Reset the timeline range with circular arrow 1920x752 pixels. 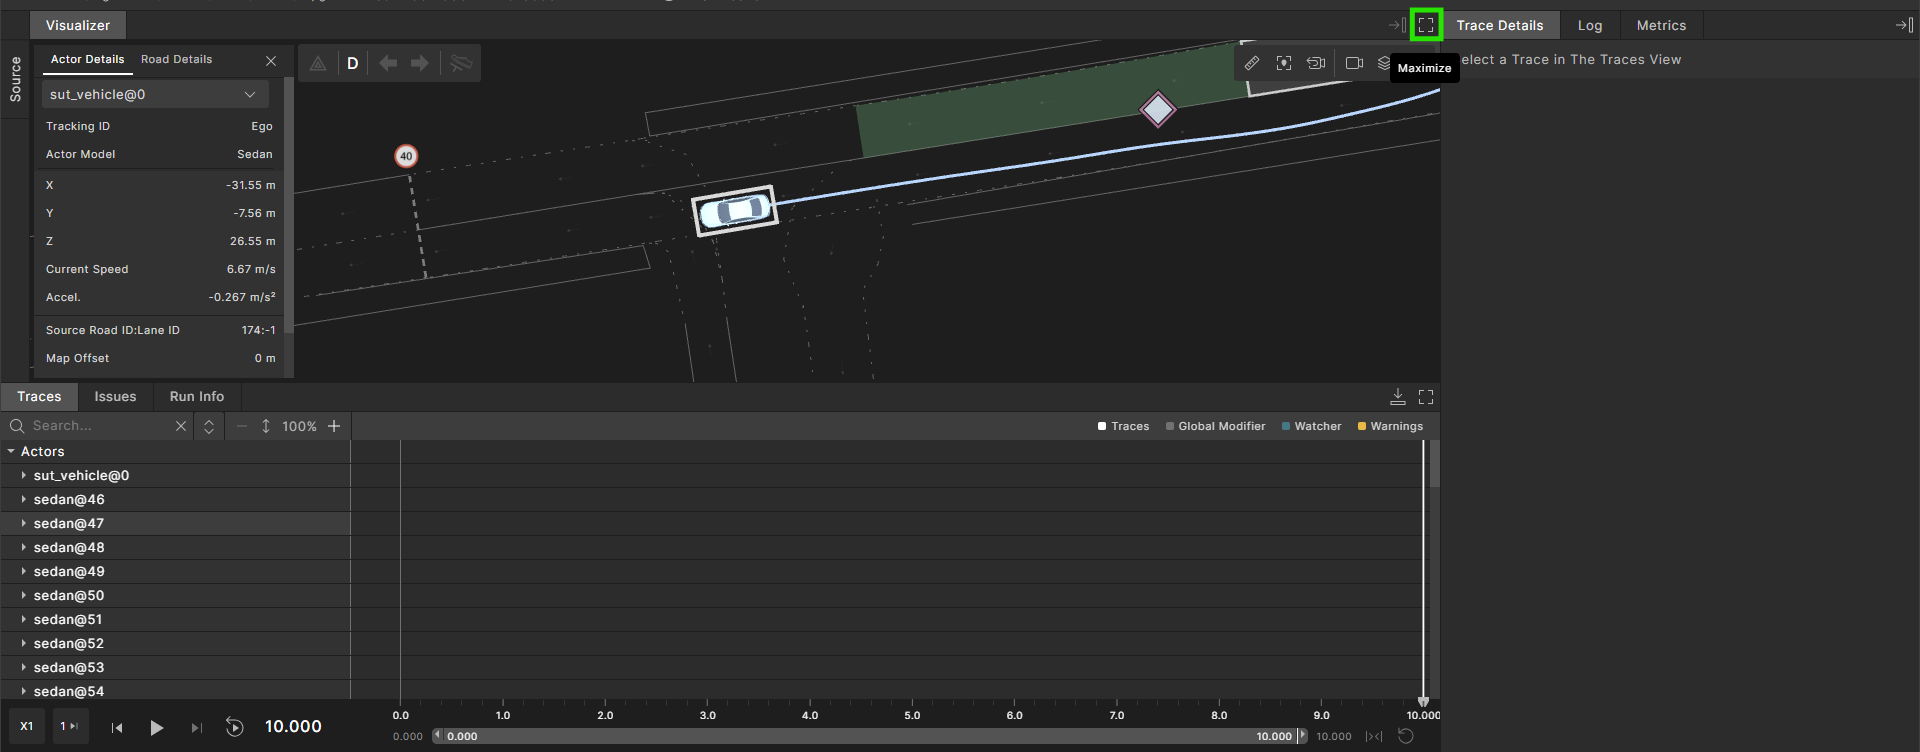coord(1405,736)
